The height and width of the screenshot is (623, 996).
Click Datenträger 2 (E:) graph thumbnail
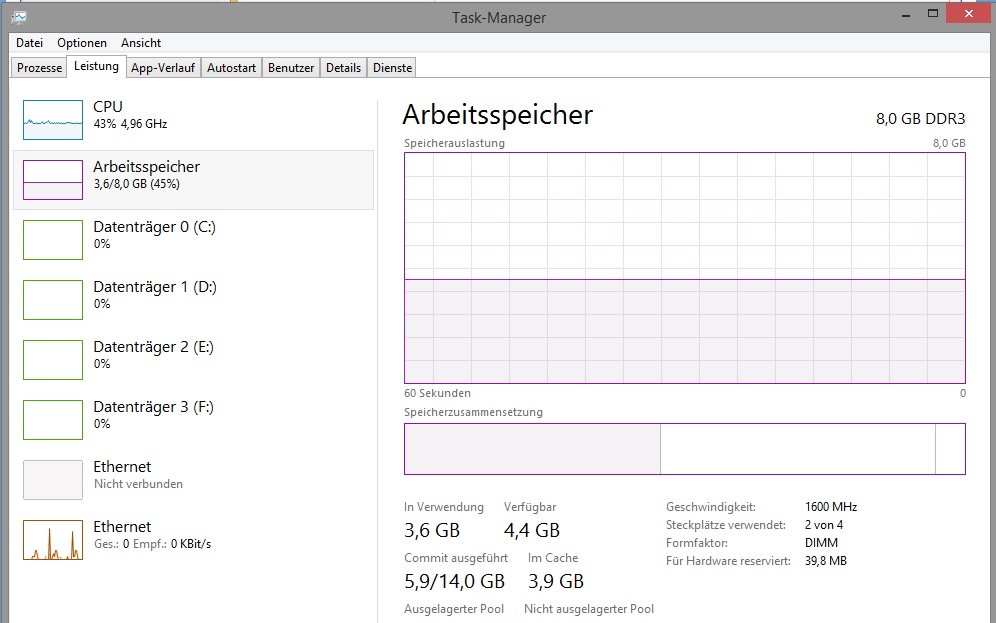coord(53,360)
